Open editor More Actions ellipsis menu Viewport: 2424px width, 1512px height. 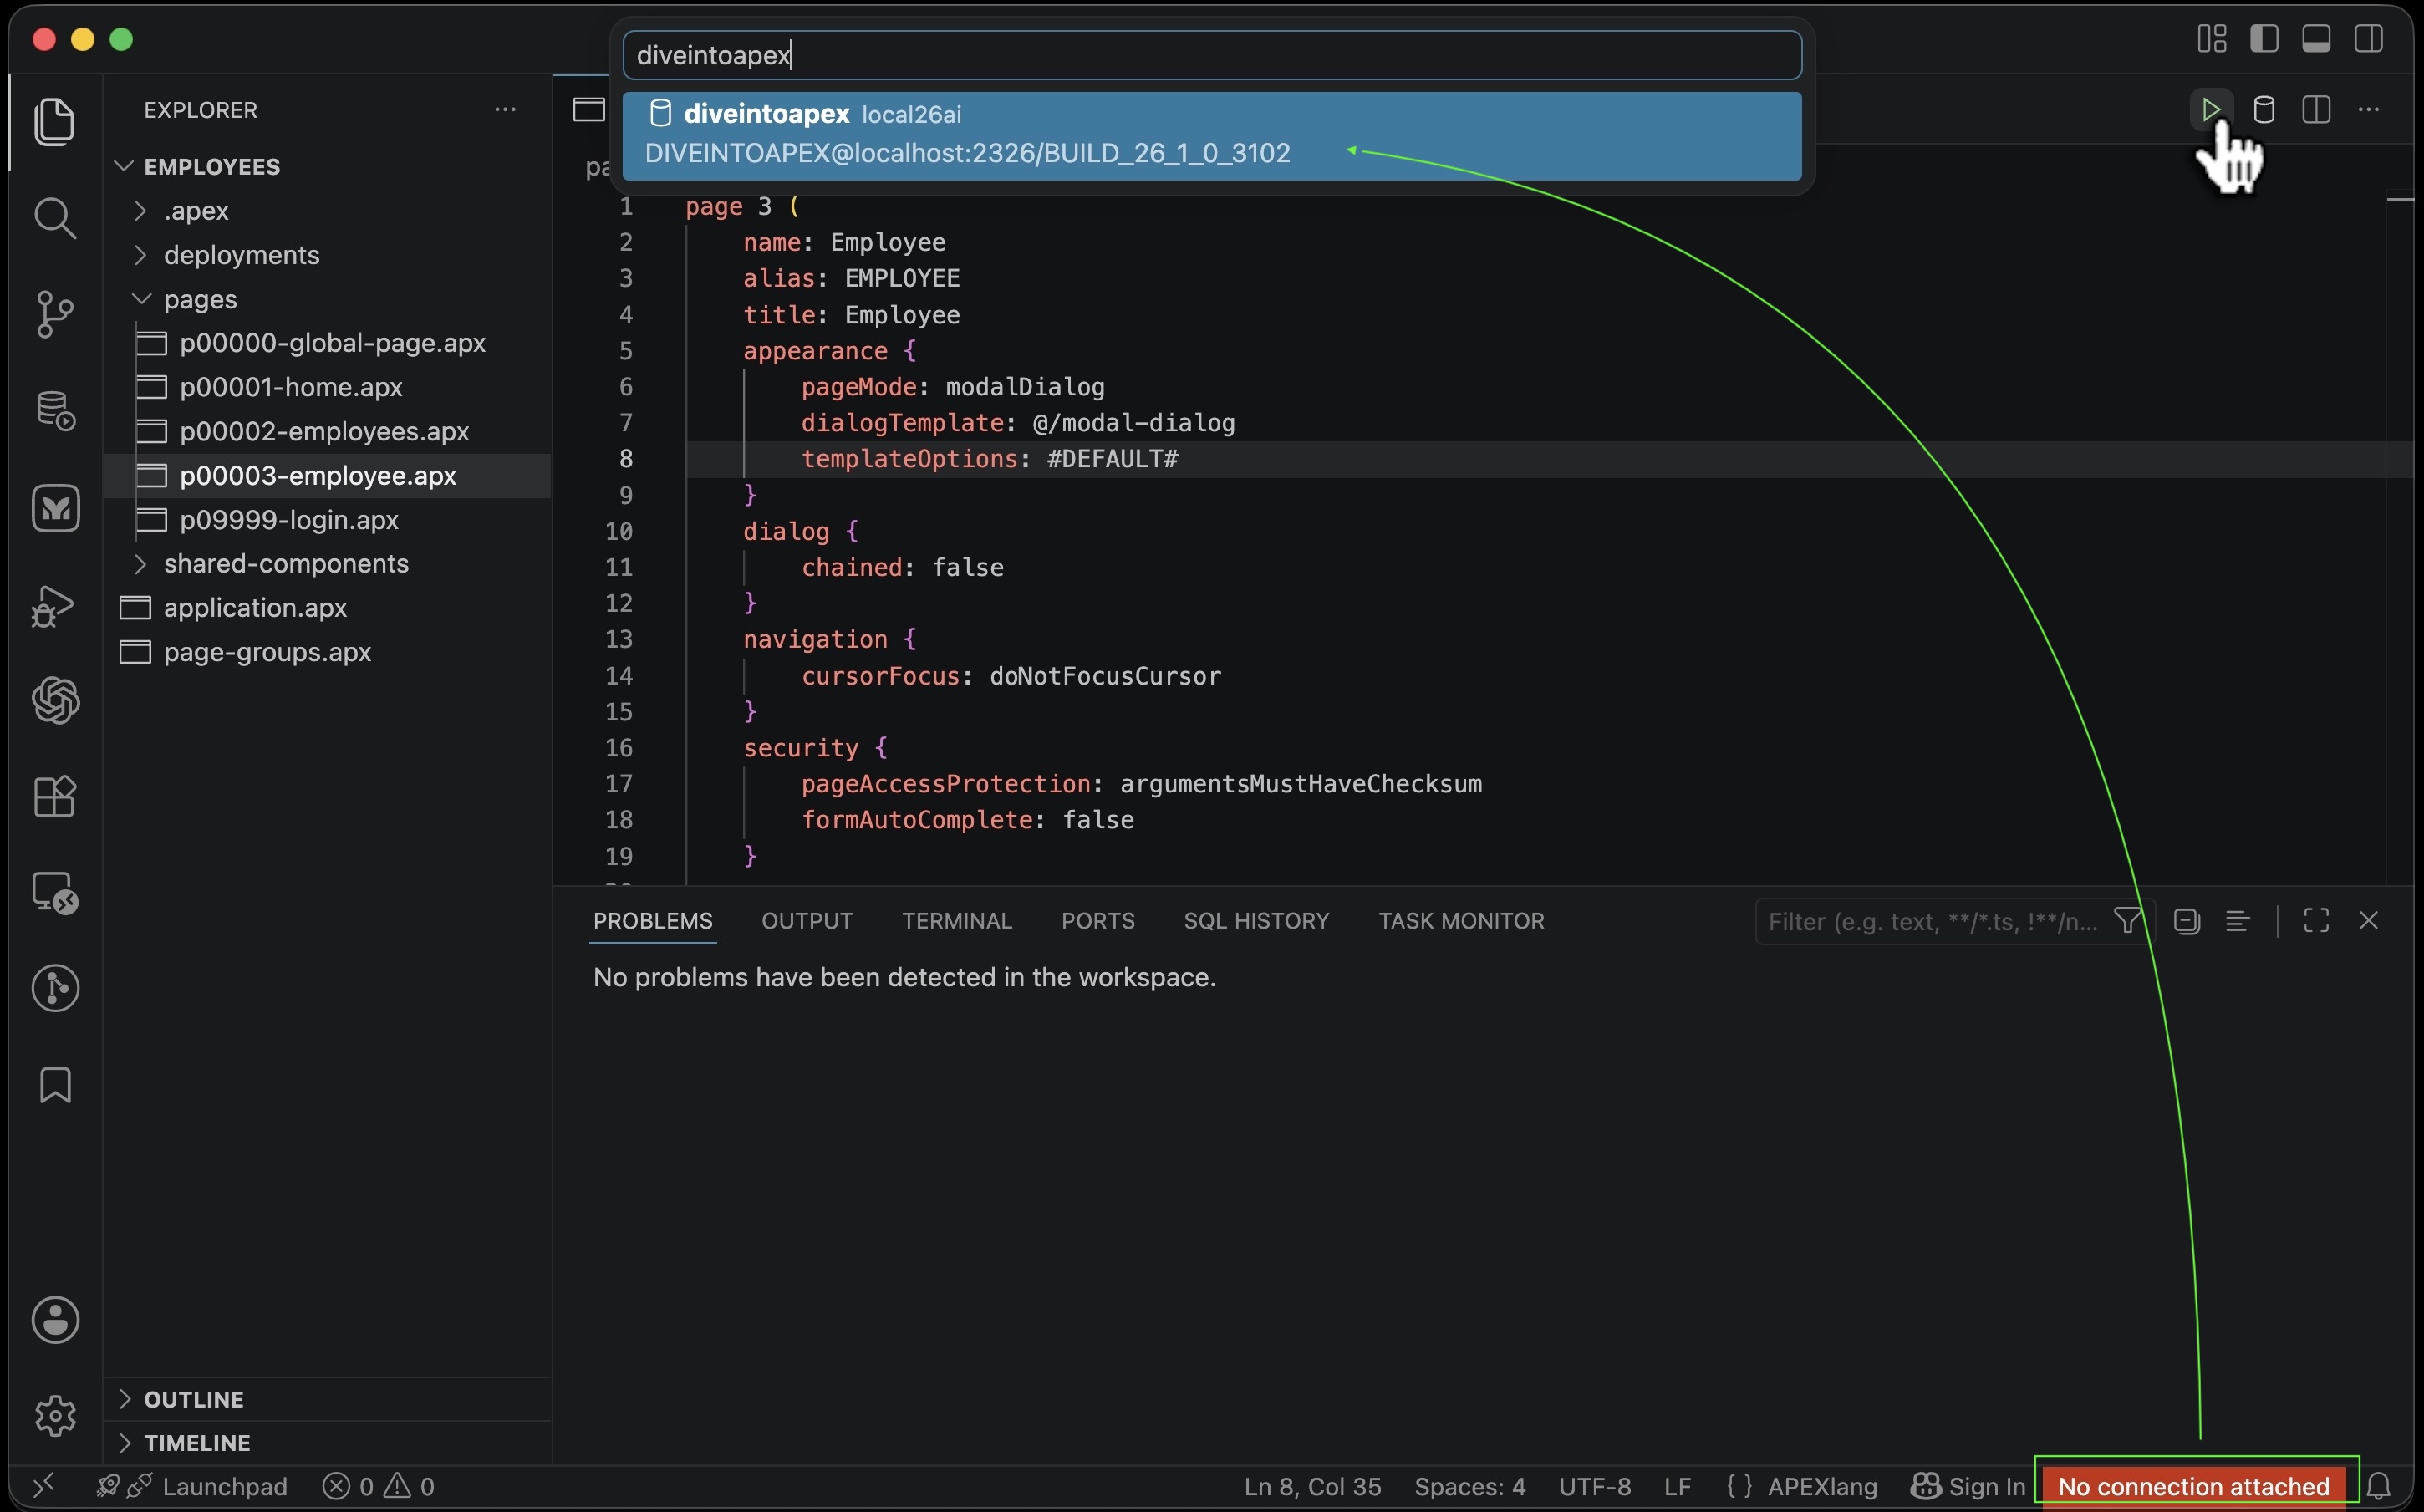pos(2368,109)
